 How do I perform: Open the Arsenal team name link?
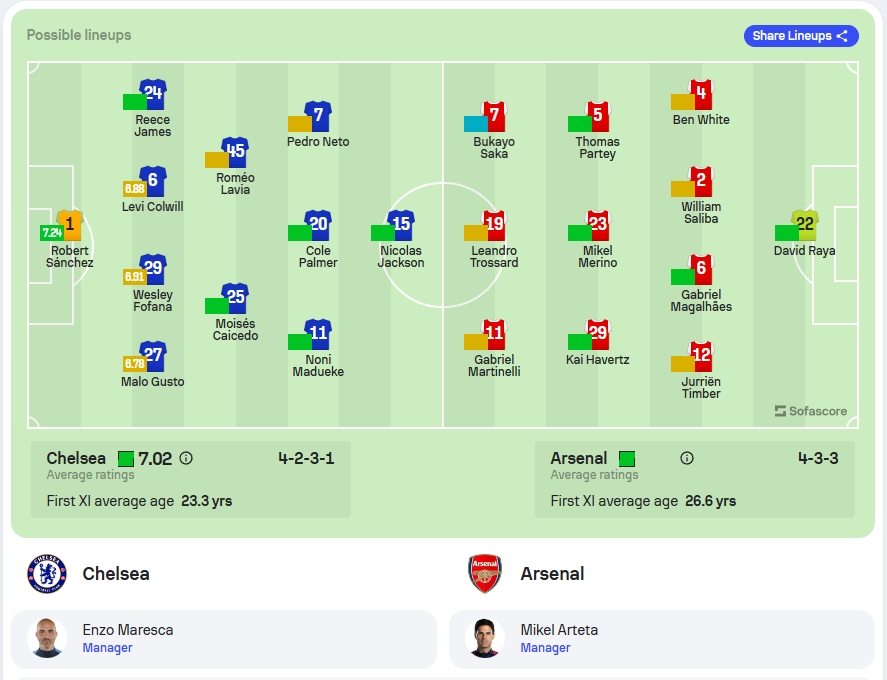tap(552, 574)
